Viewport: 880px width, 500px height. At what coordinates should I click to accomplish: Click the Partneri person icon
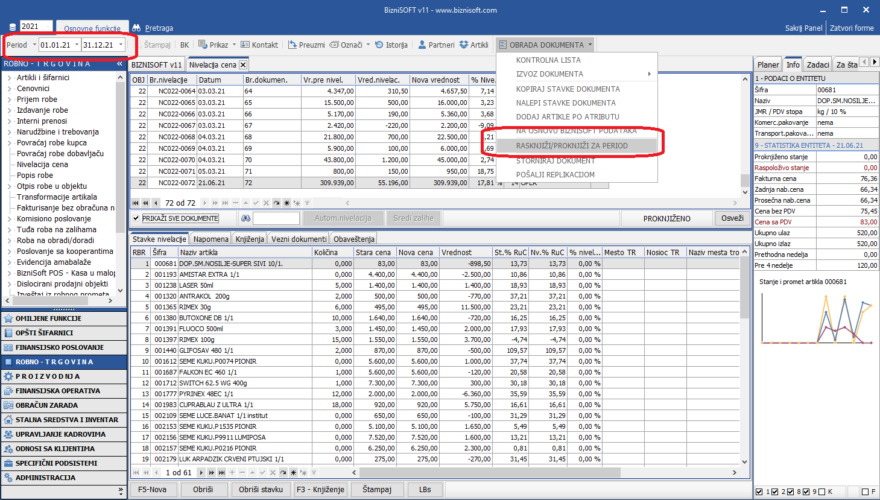422,45
